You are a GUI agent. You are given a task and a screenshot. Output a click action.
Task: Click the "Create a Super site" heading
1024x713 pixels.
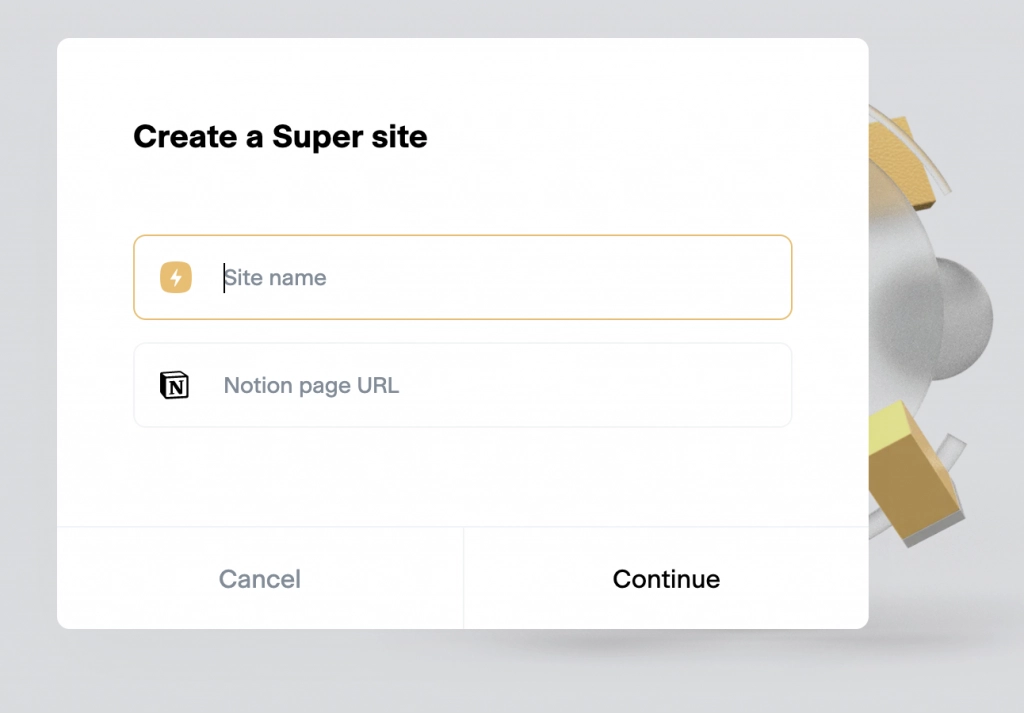(x=280, y=136)
